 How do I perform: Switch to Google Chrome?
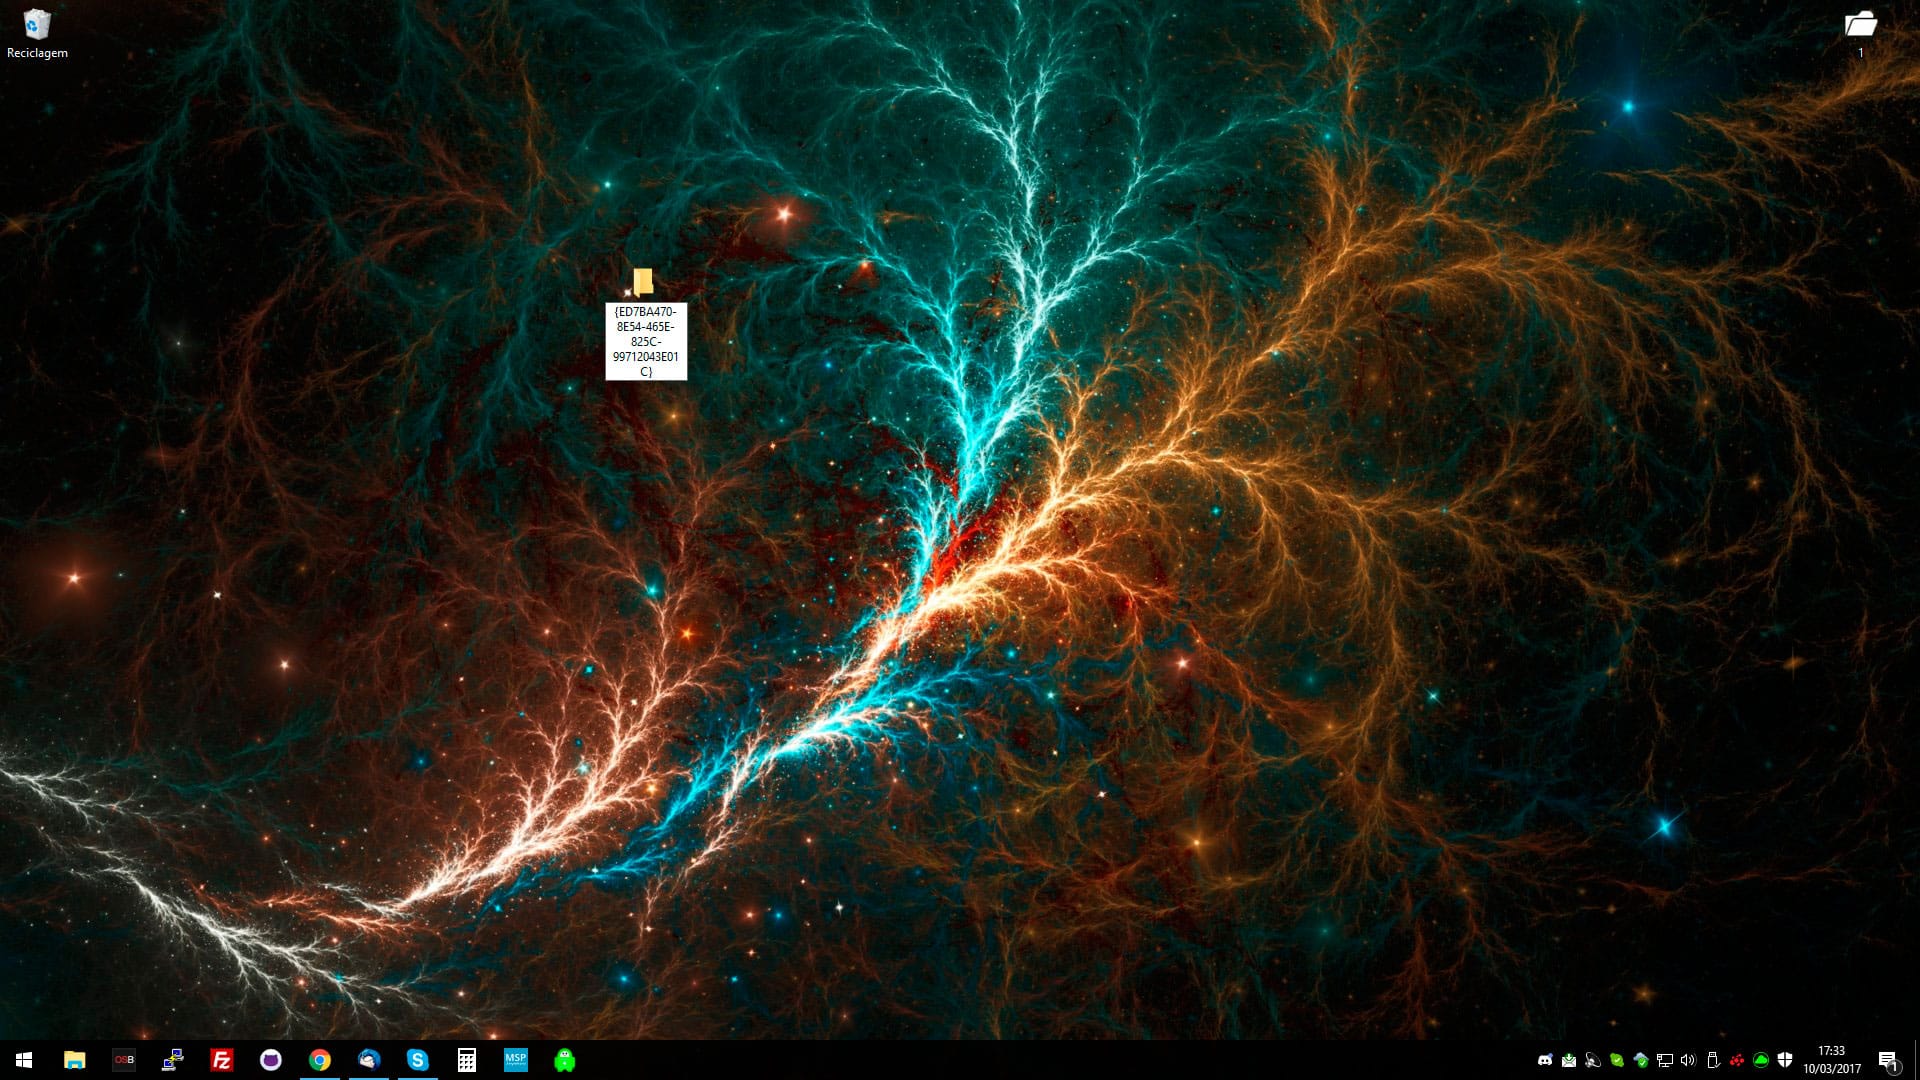320,1060
